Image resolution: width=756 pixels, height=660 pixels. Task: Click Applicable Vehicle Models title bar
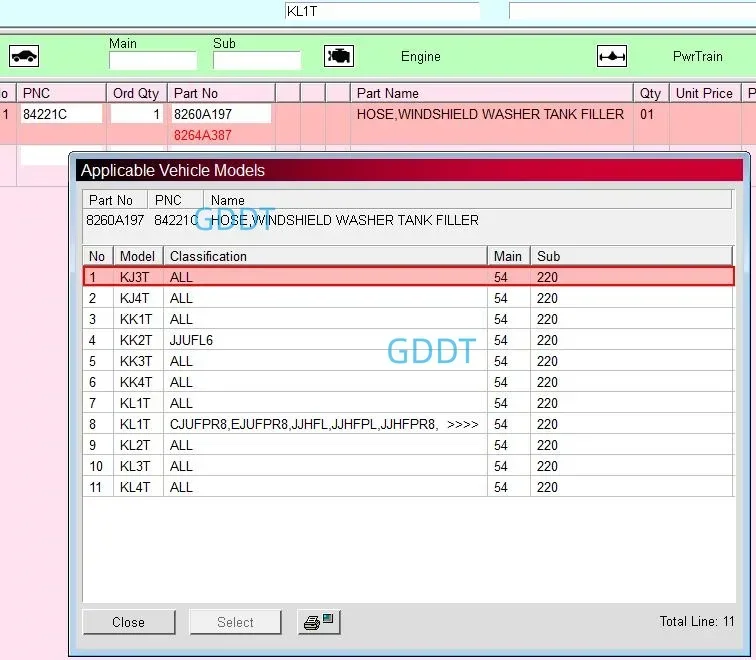tap(409, 170)
